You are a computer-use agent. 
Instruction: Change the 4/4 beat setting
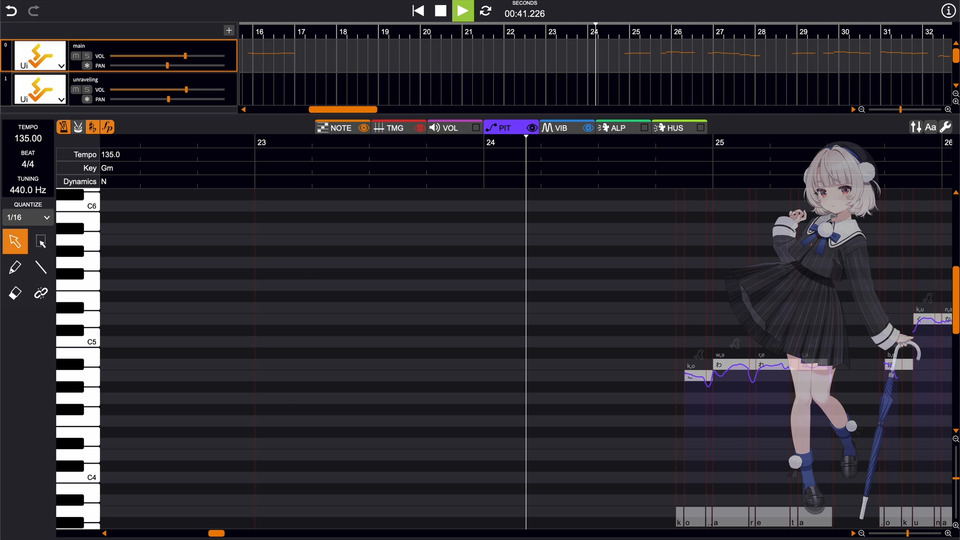coord(28,164)
